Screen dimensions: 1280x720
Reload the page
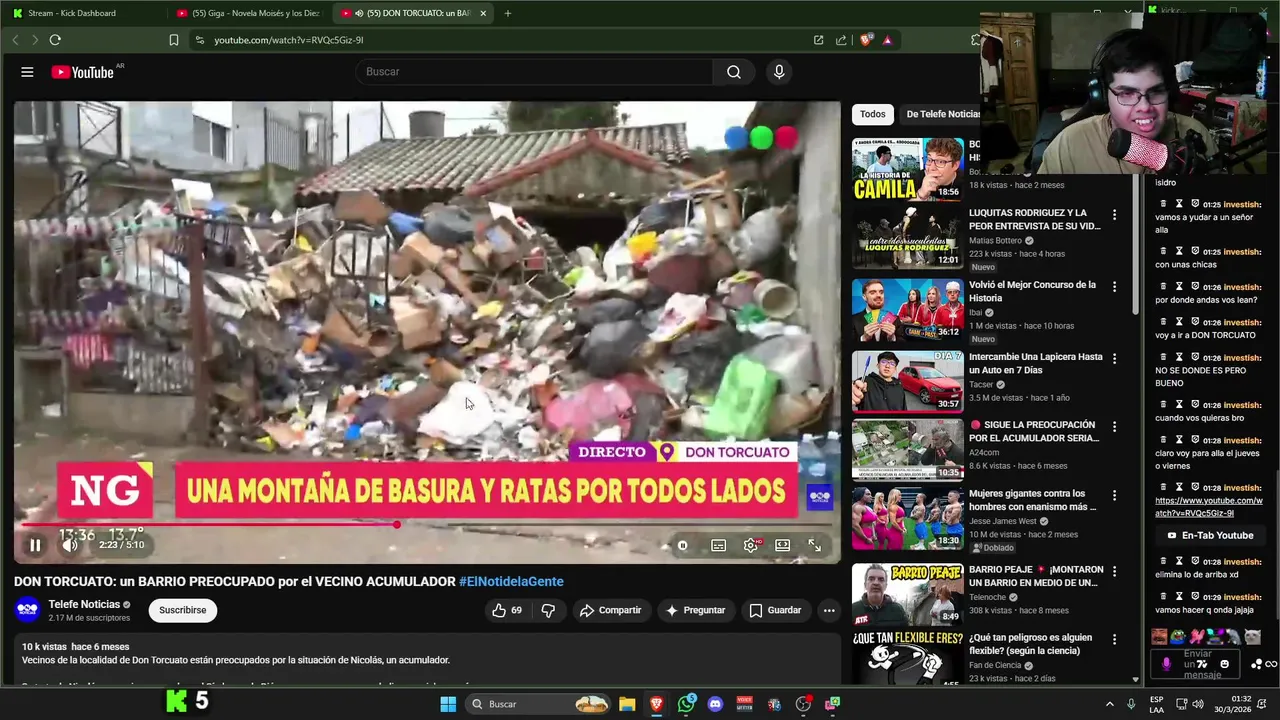point(55,40)
